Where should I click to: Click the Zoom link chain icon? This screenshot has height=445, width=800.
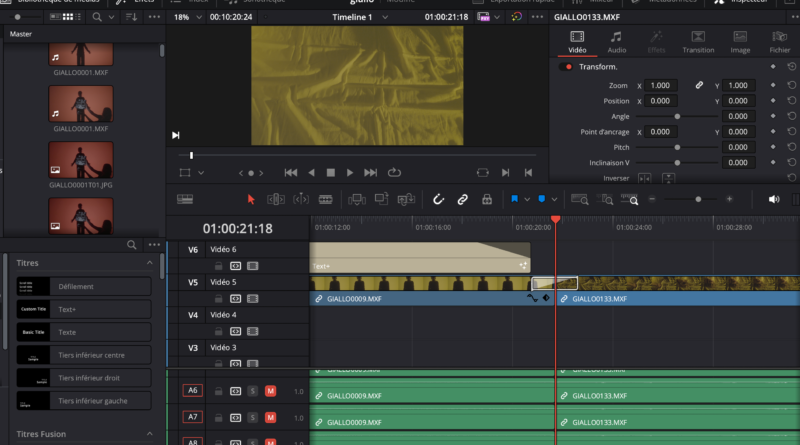pyautogui.click(x=699, y=85)
